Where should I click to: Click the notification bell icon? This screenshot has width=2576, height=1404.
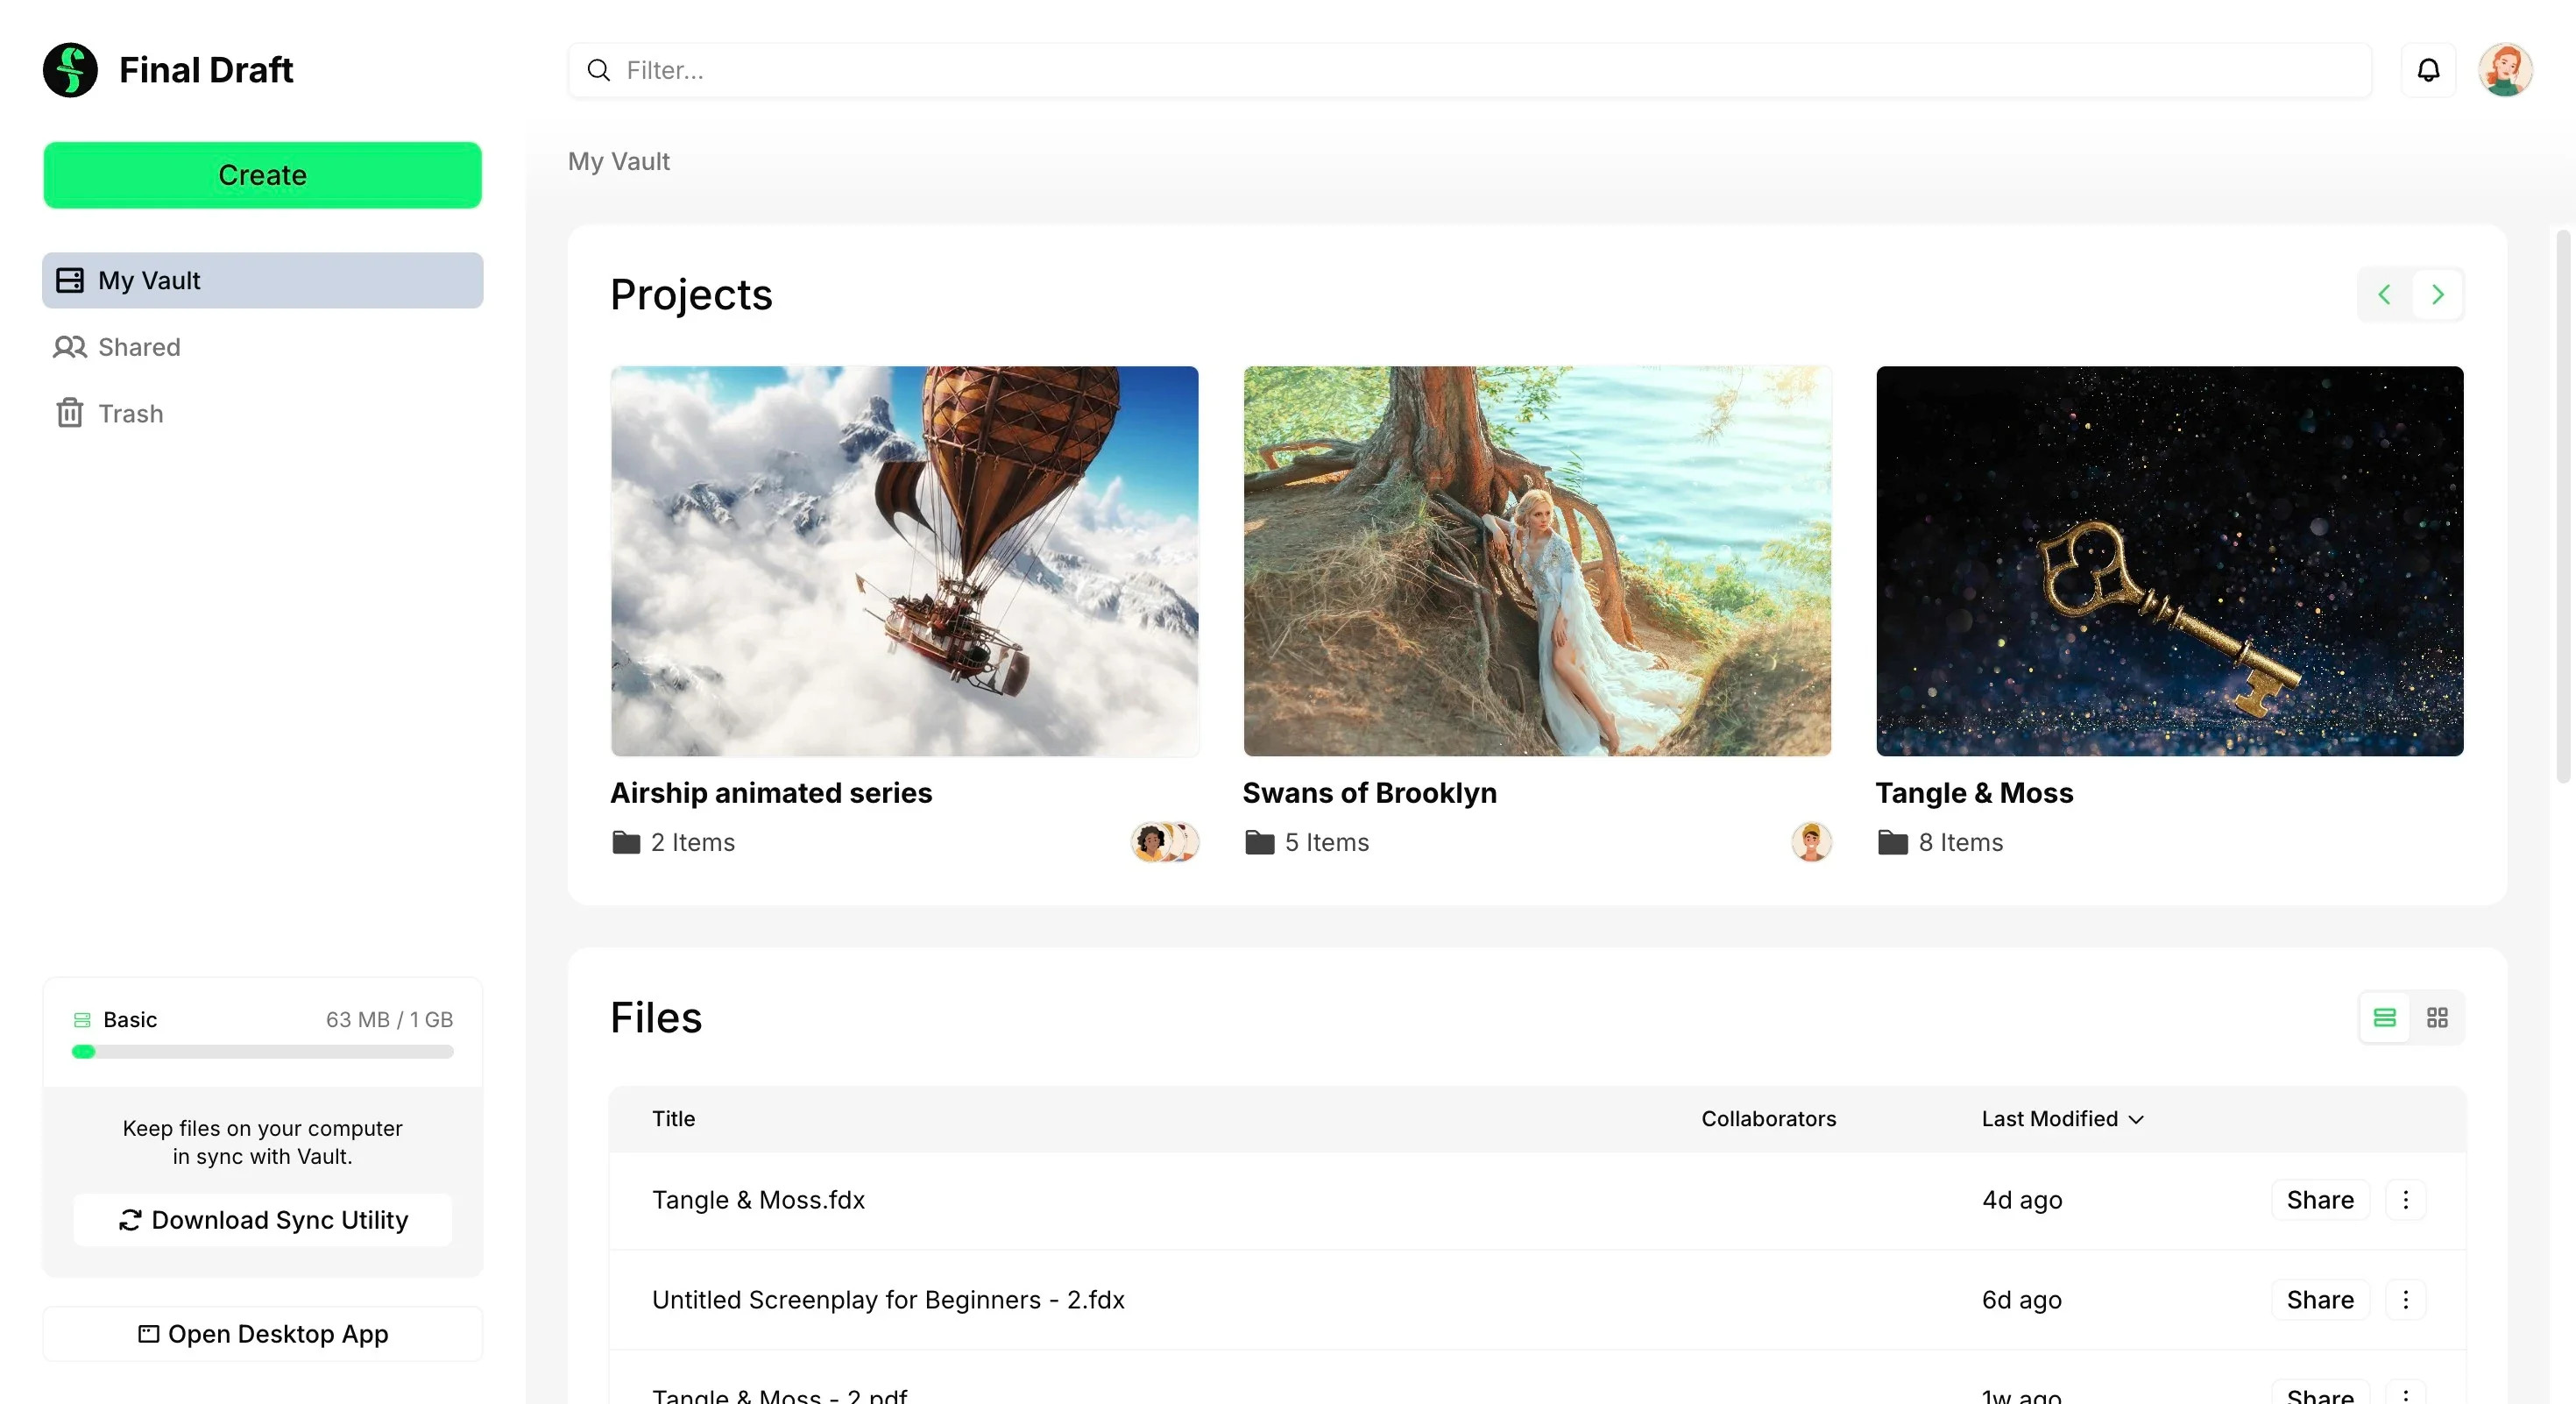(2428, 70)
